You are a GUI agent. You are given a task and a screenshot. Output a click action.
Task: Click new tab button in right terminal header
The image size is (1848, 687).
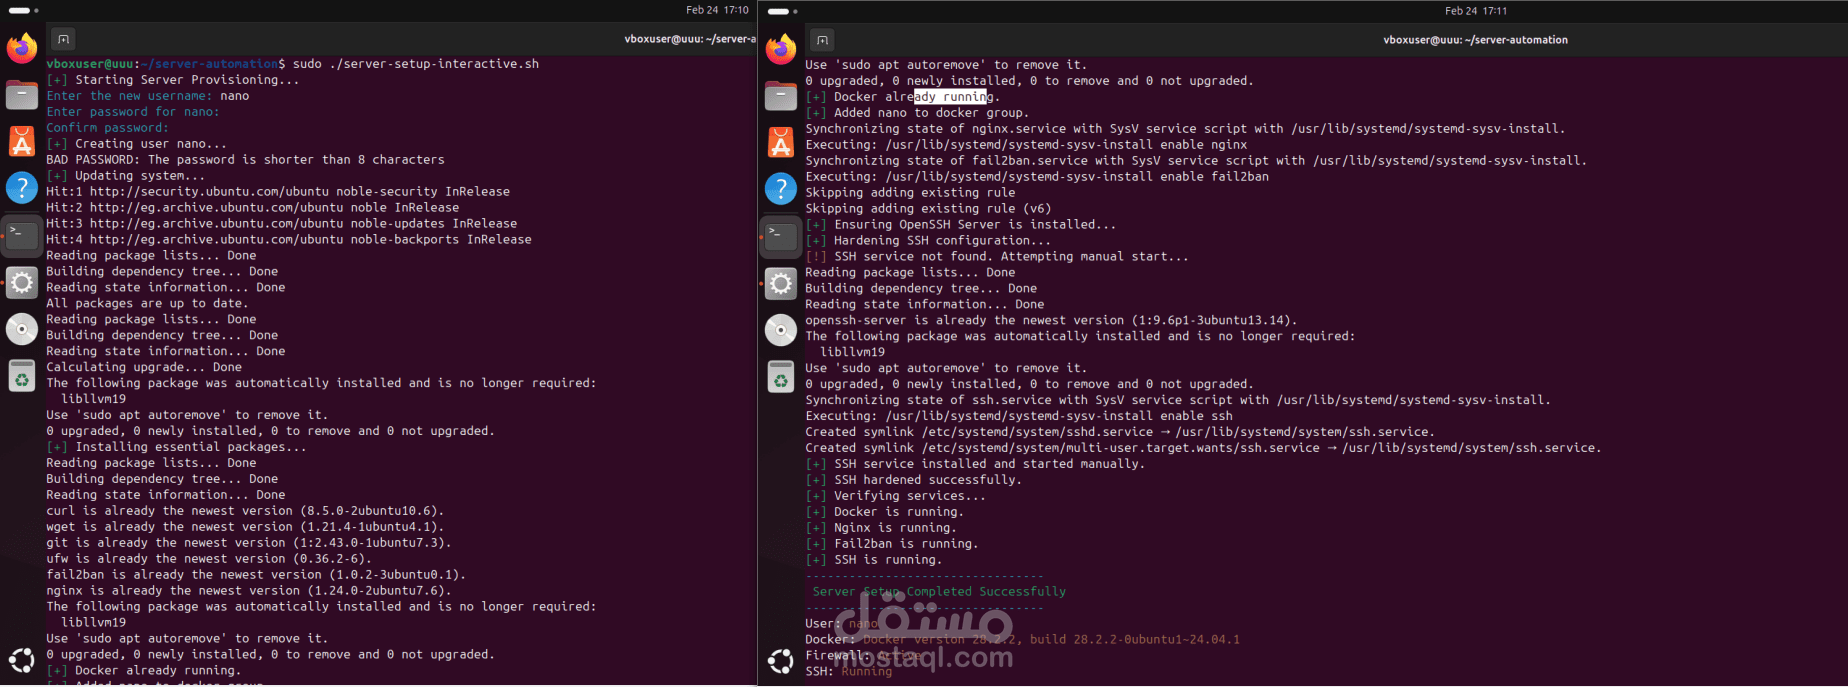click(822, 39)
